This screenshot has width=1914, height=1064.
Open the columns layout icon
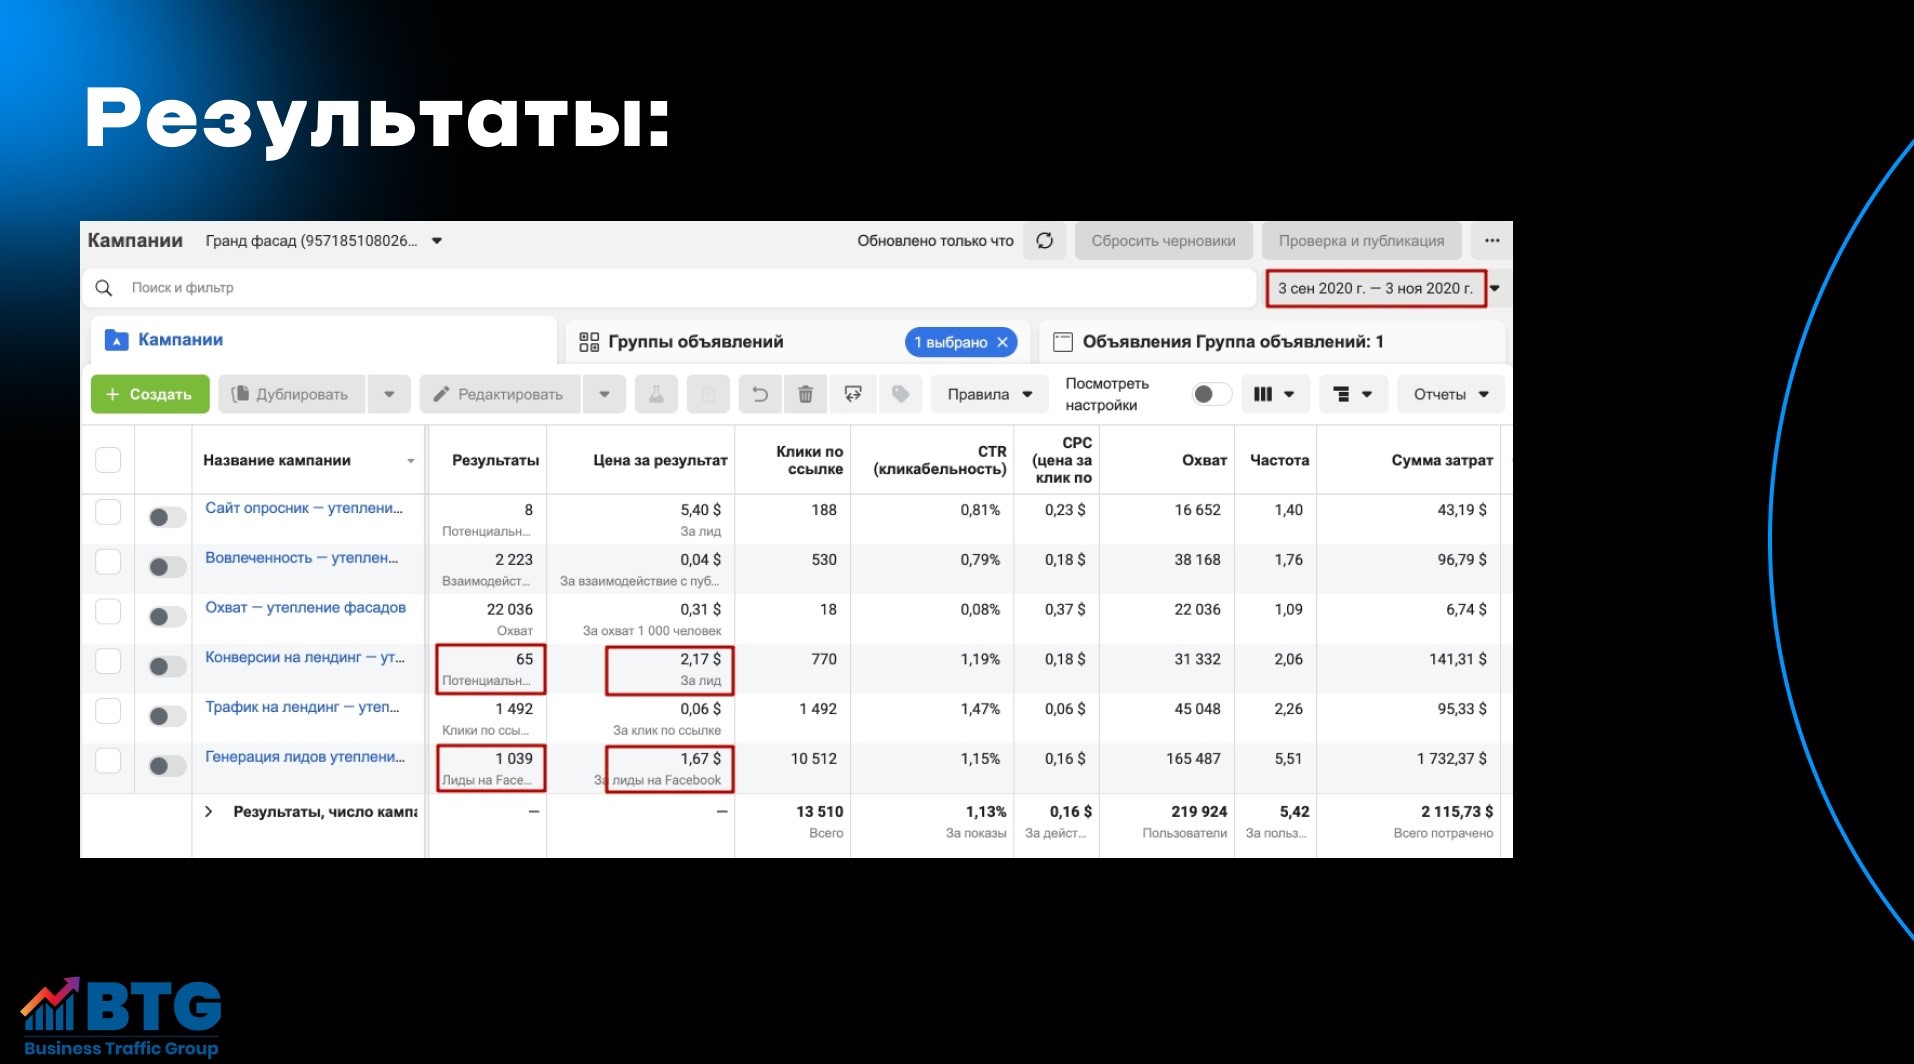[x=1275, y=394]
